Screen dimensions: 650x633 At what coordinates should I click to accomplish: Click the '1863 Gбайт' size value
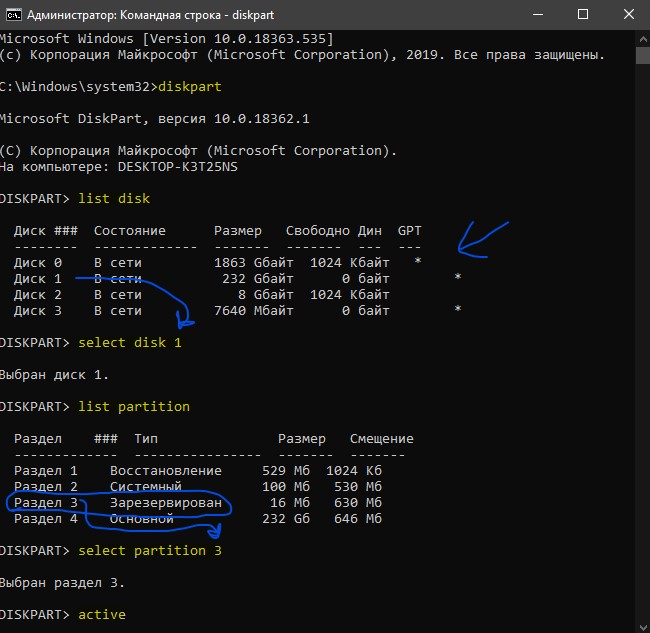click(254, 262)
